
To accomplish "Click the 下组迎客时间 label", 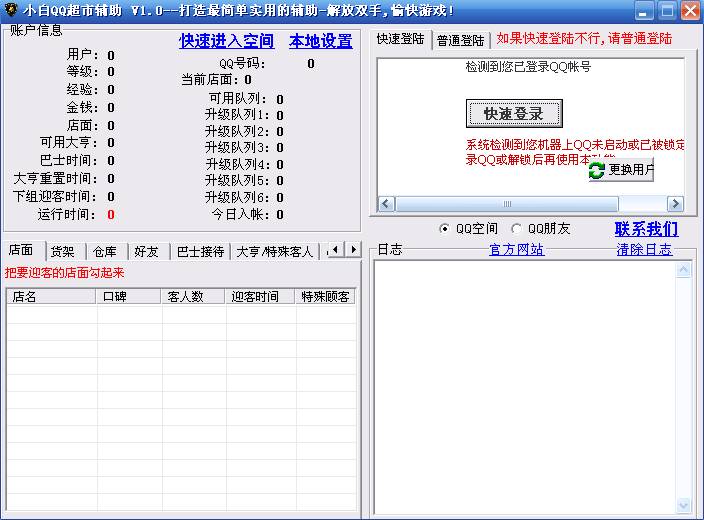I will (x=55, y=197).
